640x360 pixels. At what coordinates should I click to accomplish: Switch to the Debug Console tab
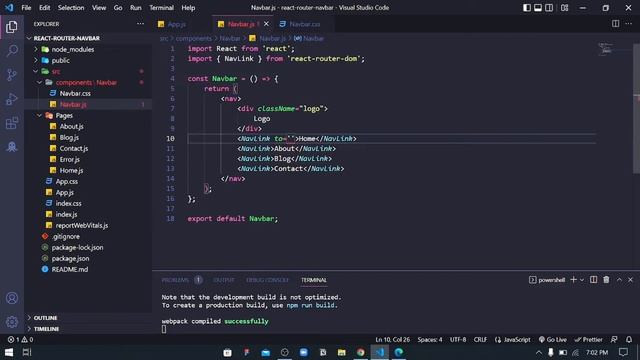click(x=267, y=280)
